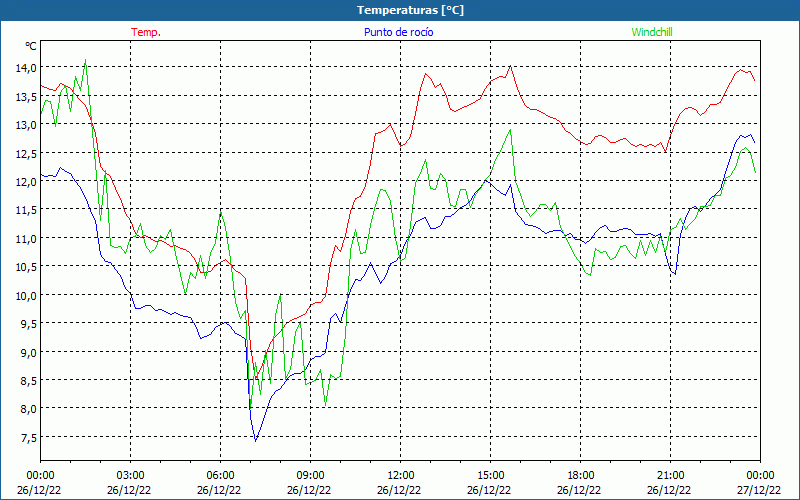800x500 pixels.
Task: Click the '8,0' y-axis value
Action: 28,408
